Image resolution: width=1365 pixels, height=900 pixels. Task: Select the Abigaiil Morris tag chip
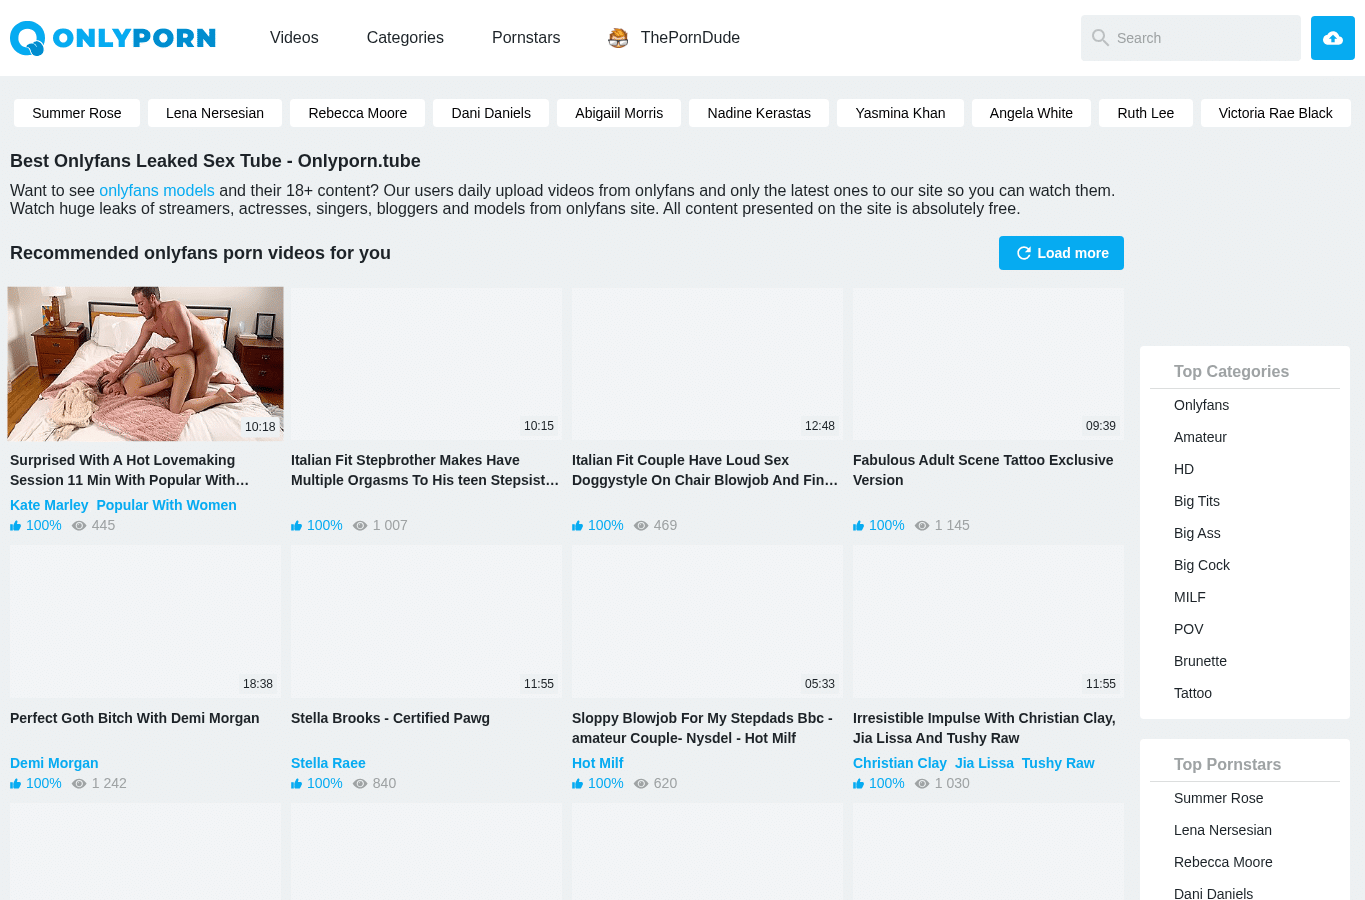[619, 113]
